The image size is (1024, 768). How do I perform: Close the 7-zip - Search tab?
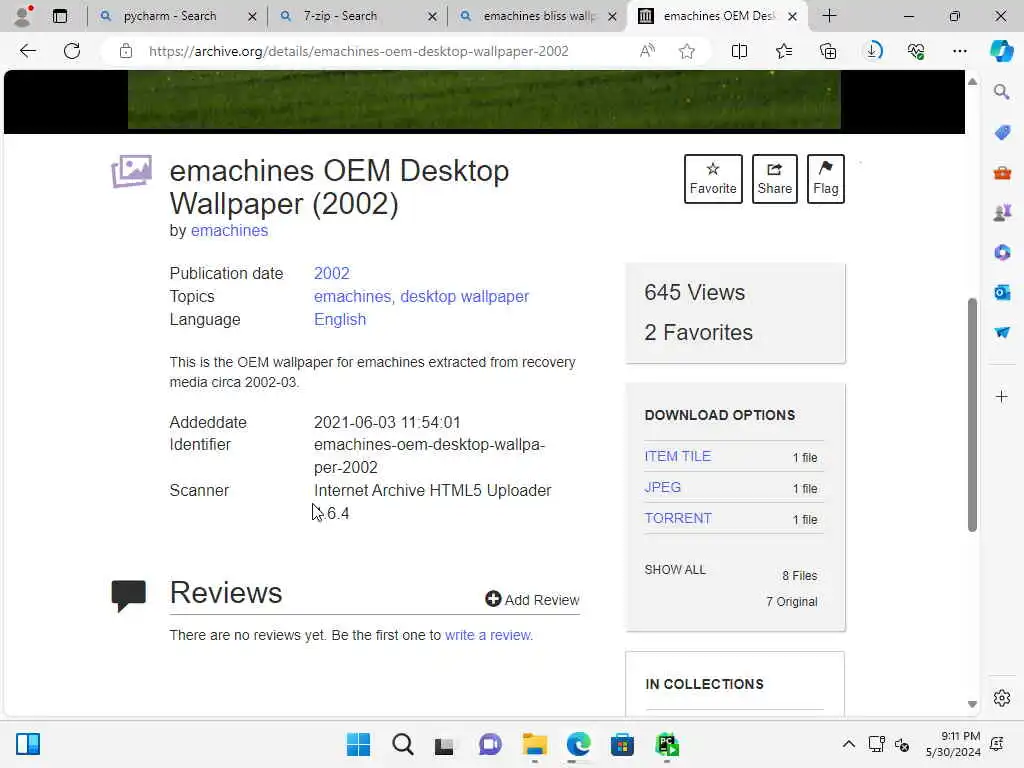[432, 16]
